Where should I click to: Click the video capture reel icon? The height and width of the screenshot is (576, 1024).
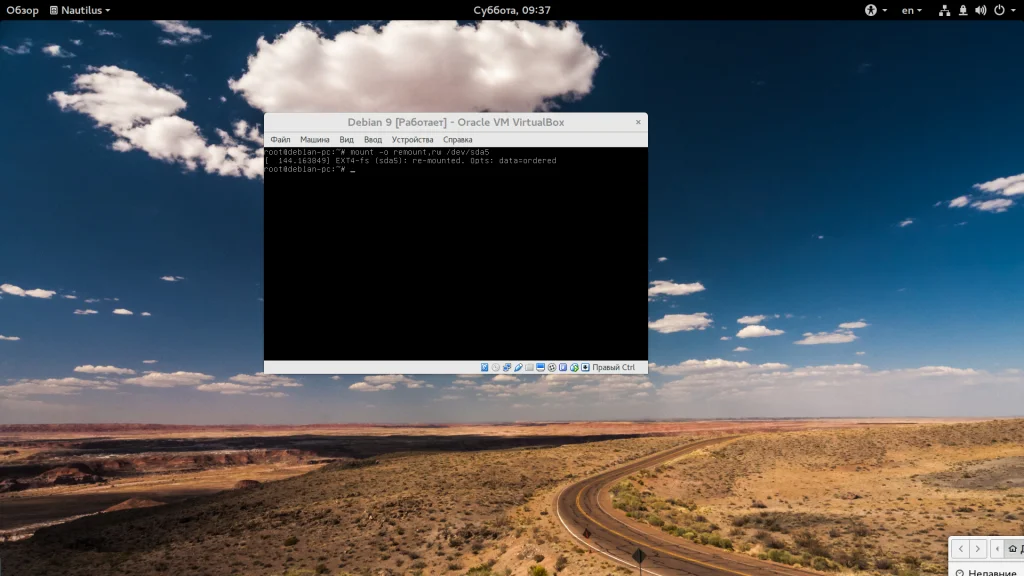coord(552,367)
